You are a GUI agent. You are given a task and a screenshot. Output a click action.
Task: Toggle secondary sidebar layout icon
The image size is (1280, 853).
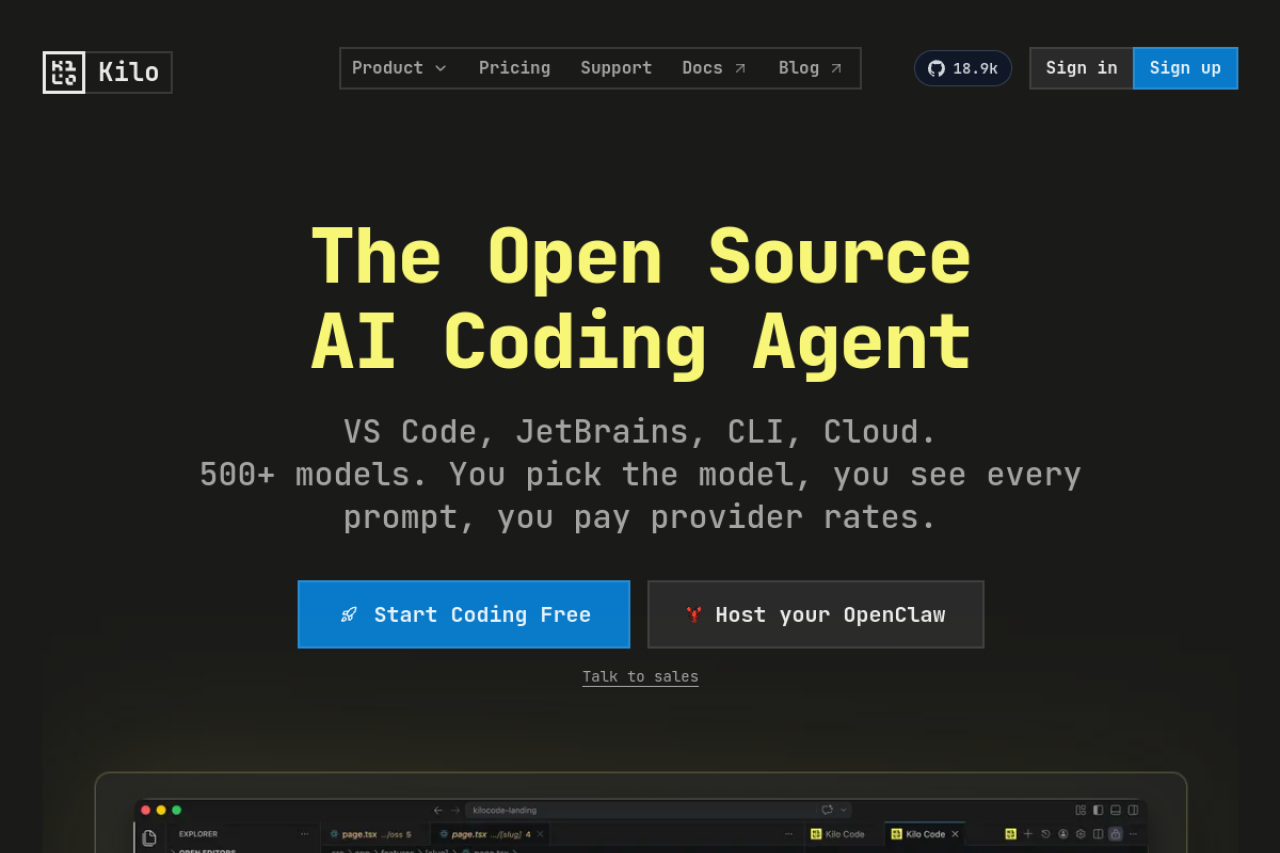coord(1133,810)
